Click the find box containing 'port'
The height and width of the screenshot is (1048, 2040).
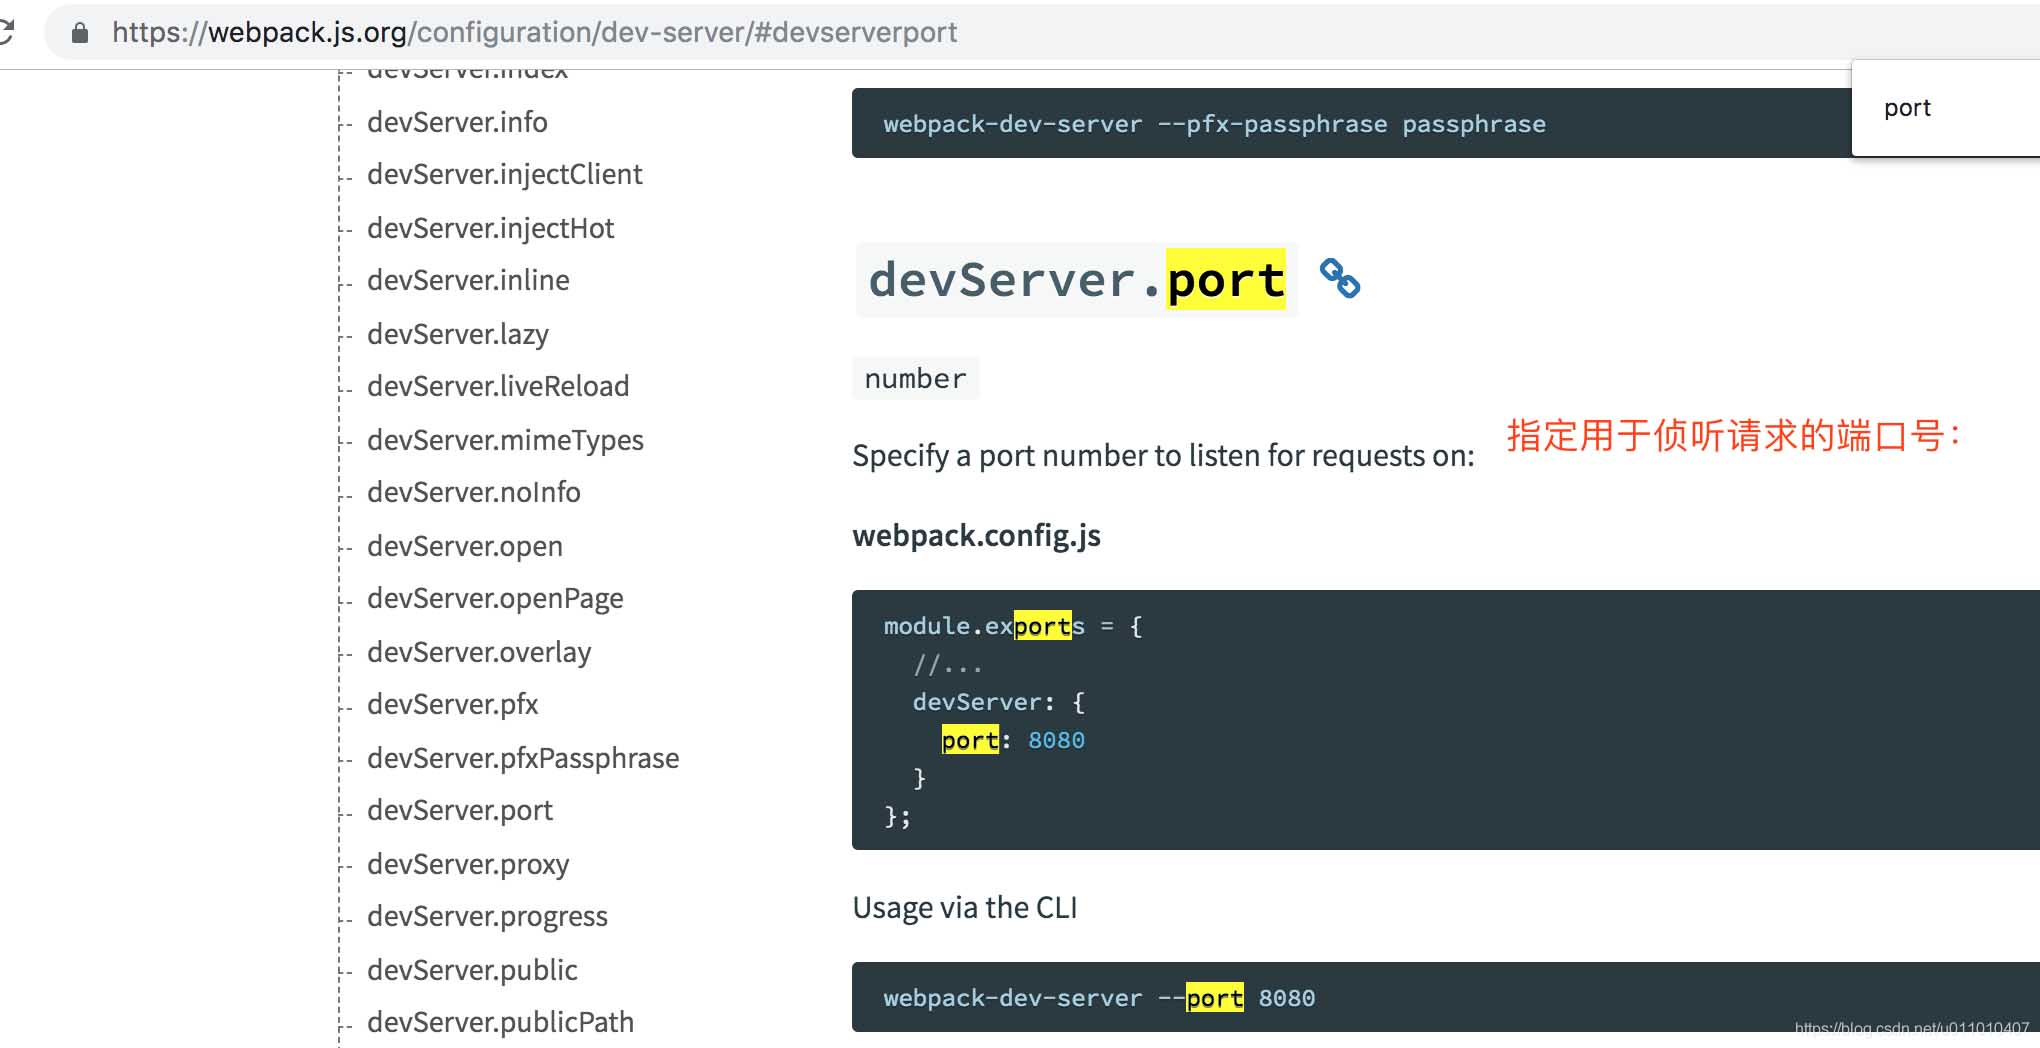click(x=1945, y=108)
